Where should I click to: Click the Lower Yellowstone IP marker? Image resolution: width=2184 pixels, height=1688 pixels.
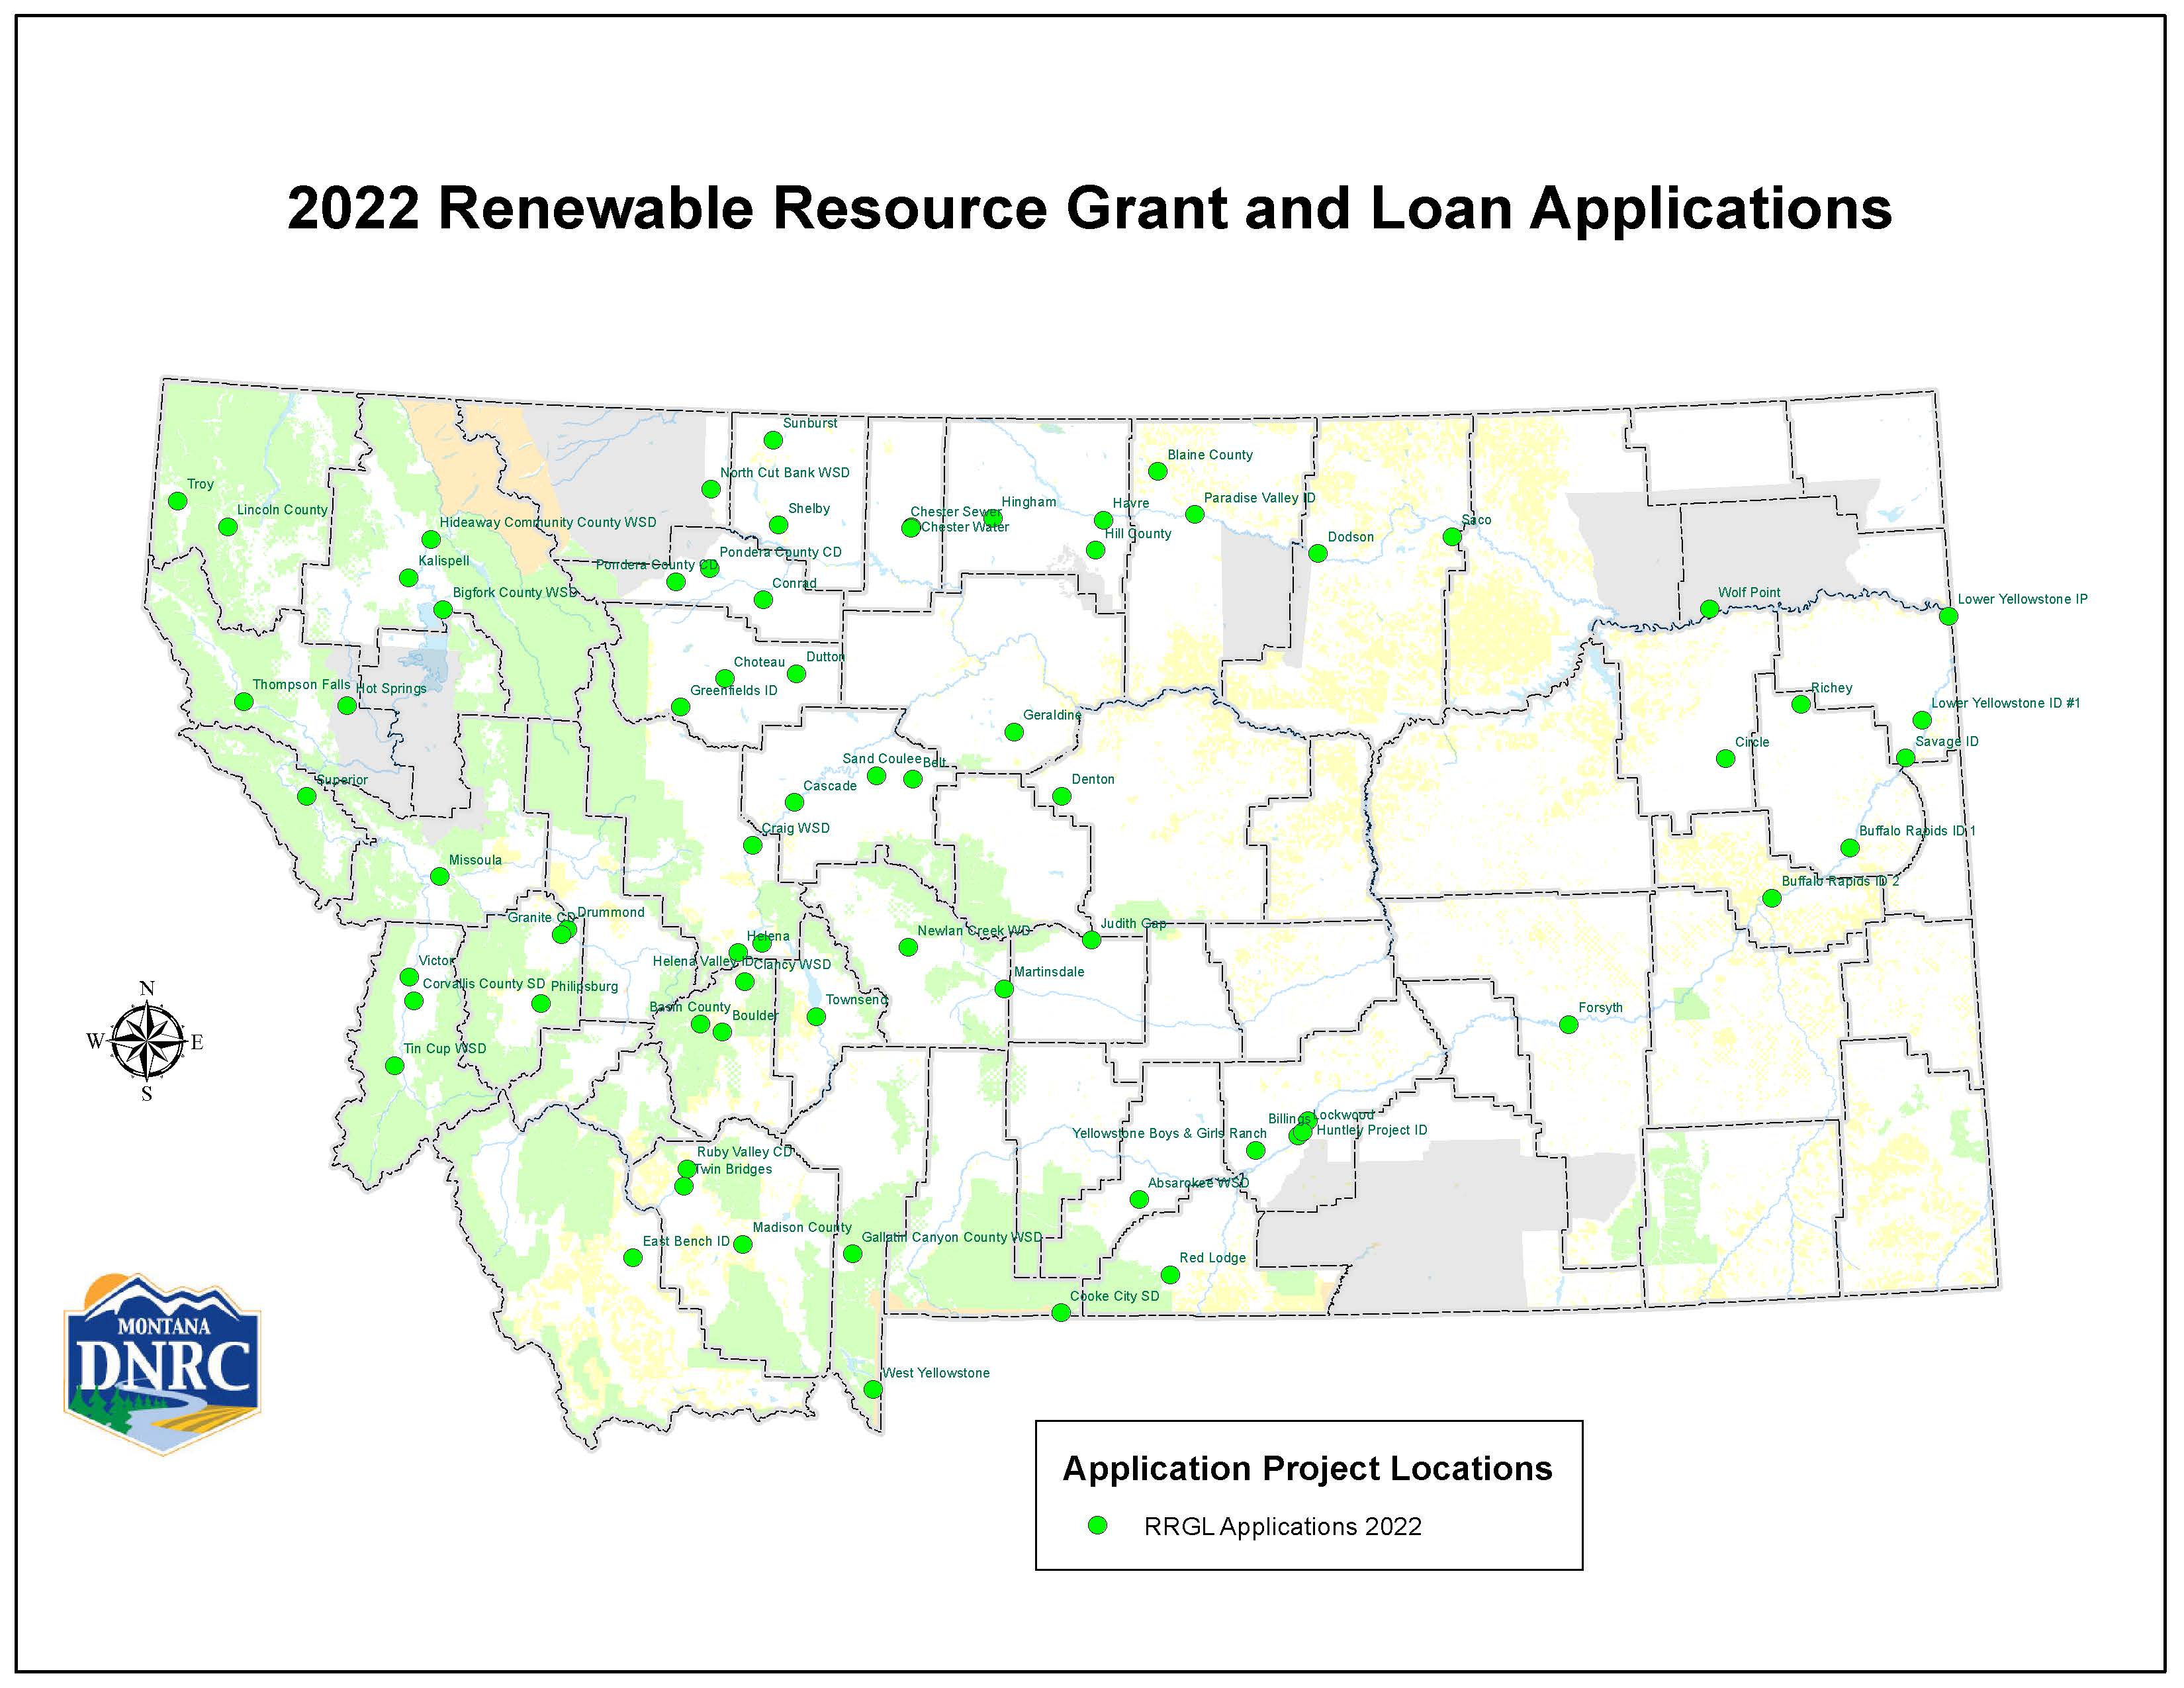[x=1948, y=616]
